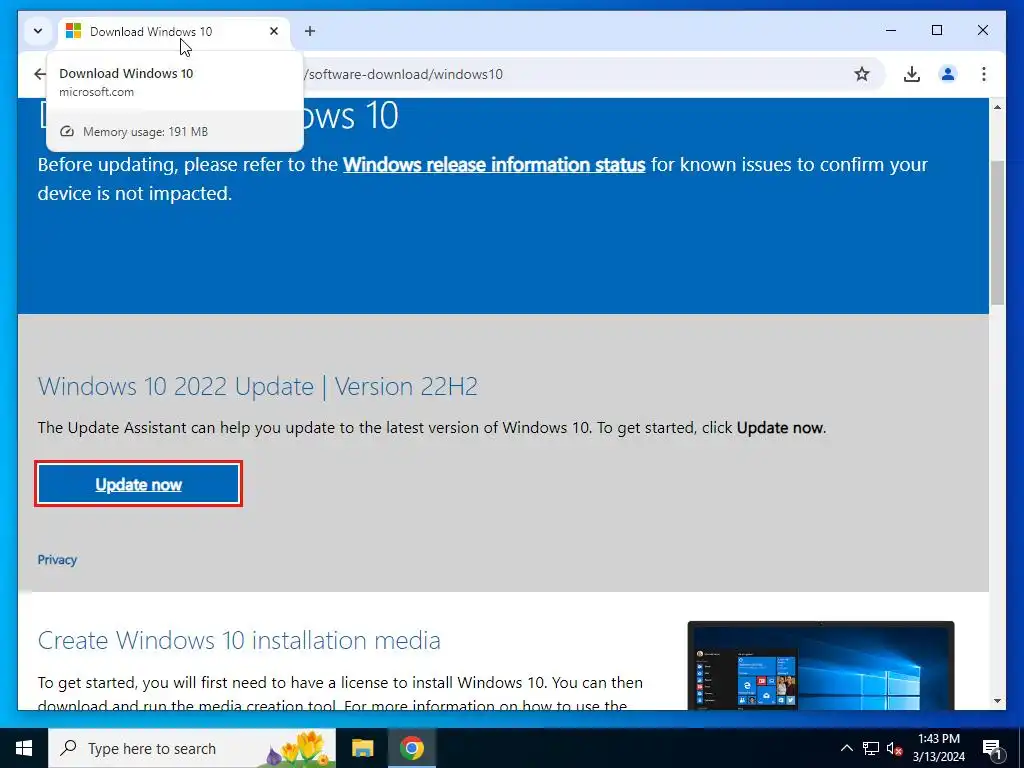Maximize the Chrome window
Image resolution: width=1024 pixels, height=768 pixels.
pyautogui.click(x=936, y=30)
